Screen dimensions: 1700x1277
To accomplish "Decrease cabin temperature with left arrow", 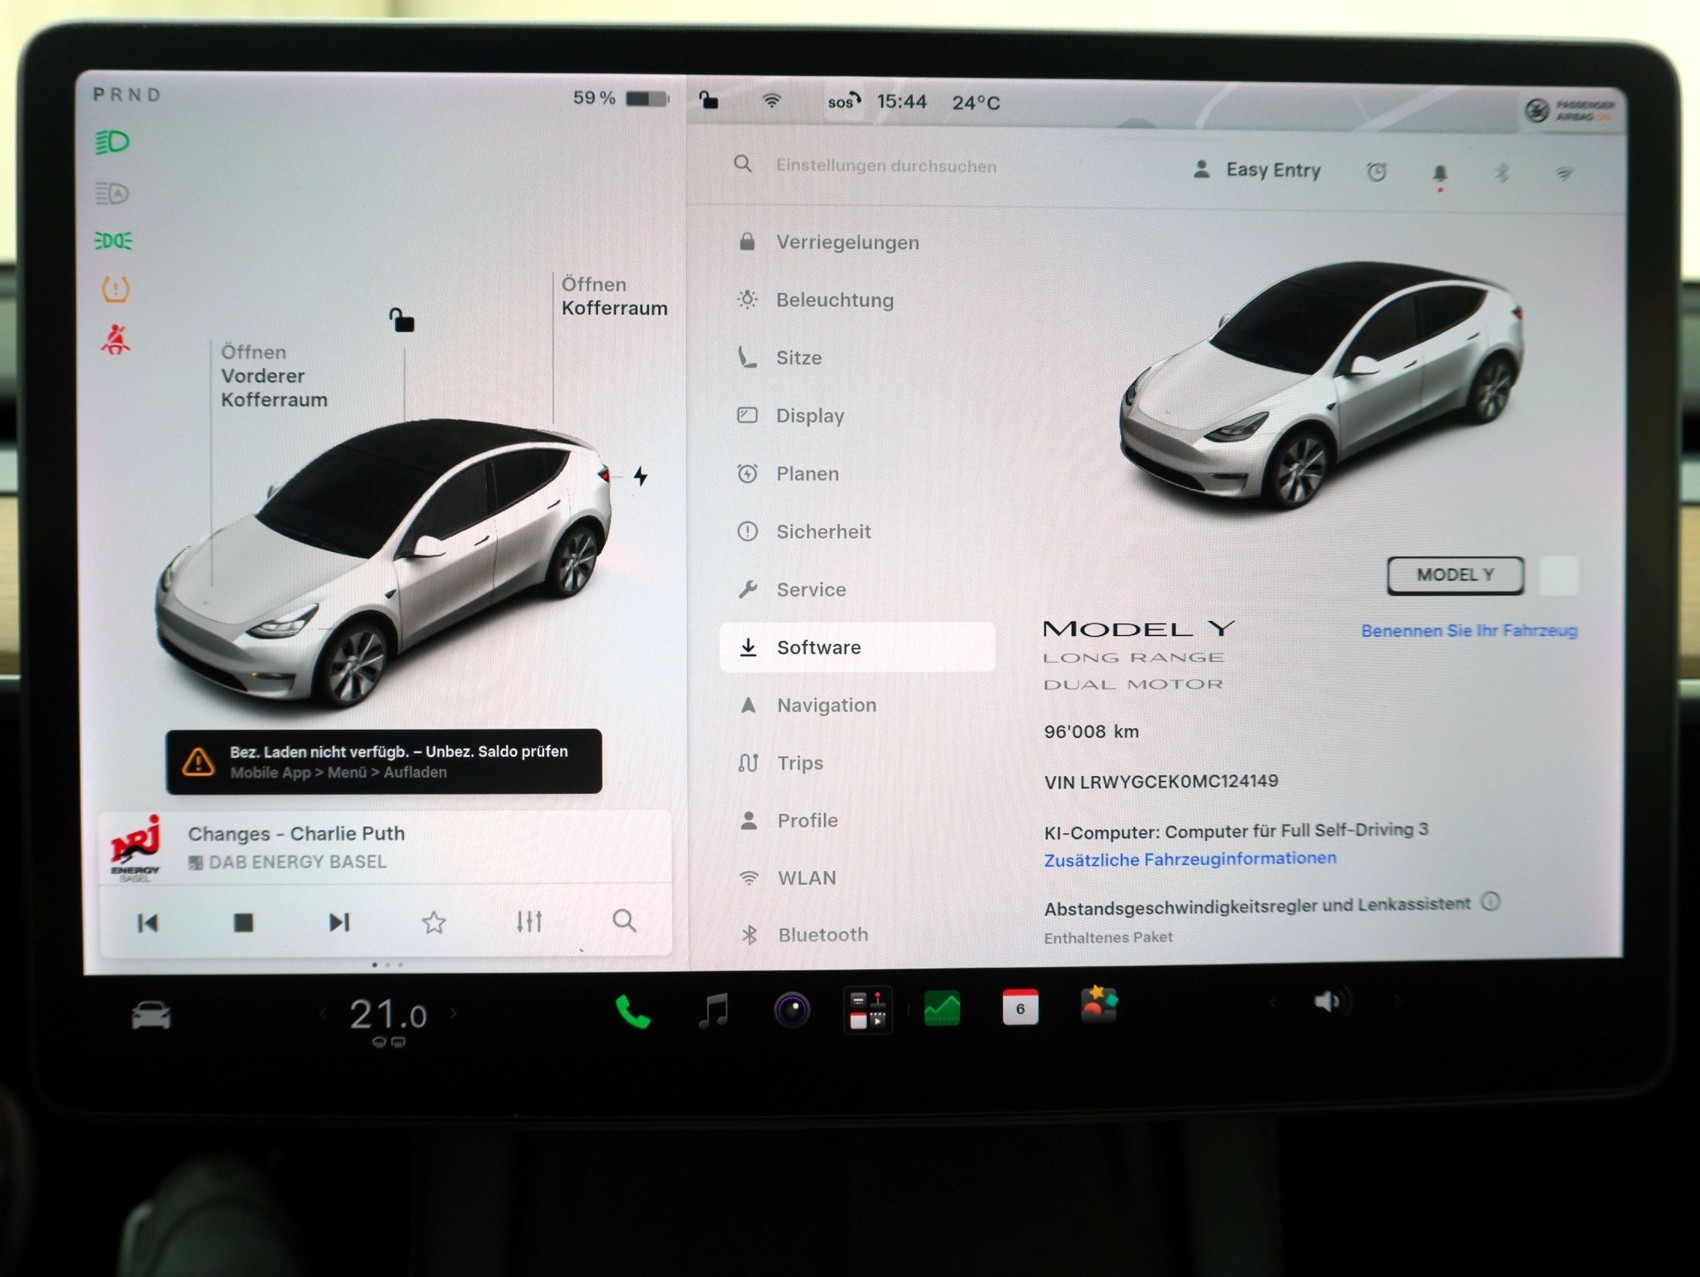I will coord(322,1014).
